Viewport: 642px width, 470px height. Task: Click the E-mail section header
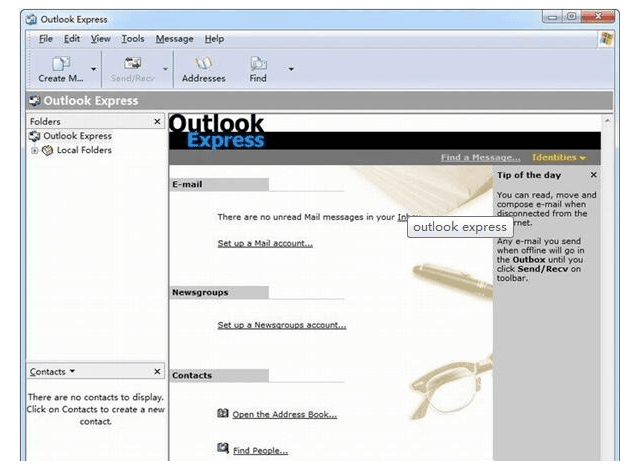pos(219,184)
